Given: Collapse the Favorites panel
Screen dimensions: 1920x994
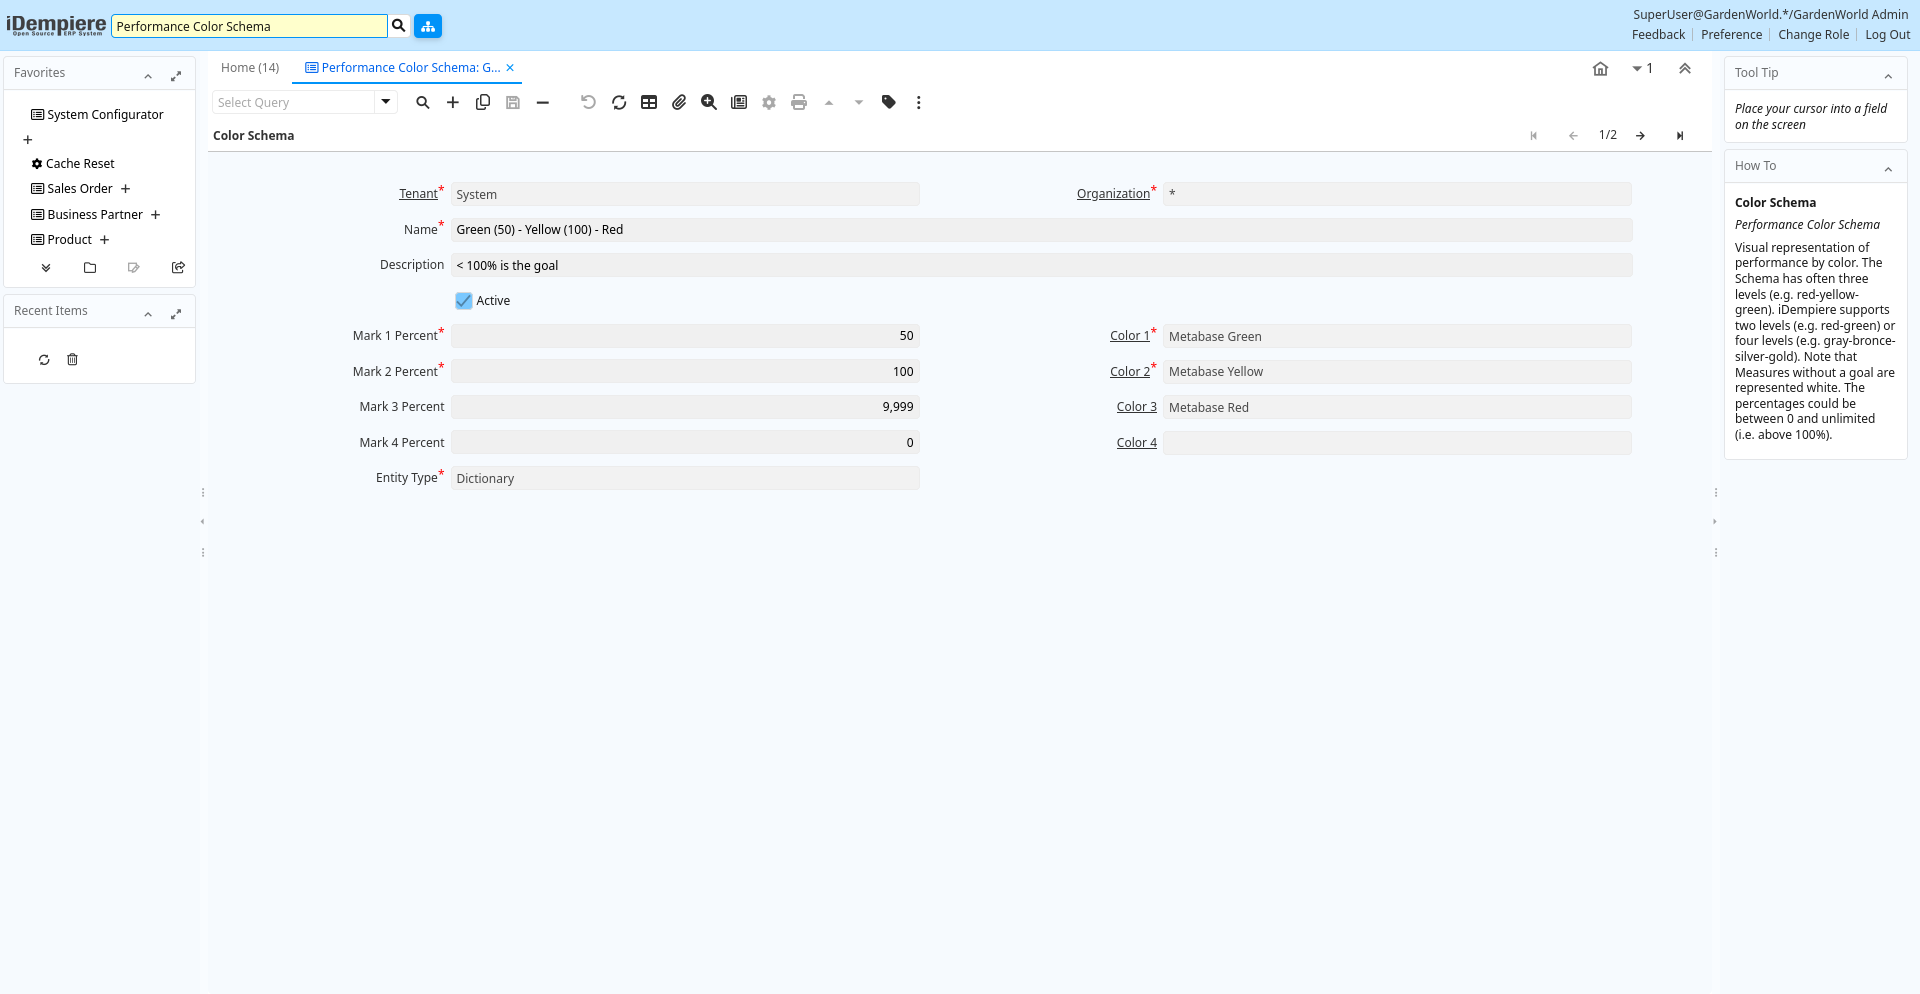Looking at the screenshot, I should 148,75.
